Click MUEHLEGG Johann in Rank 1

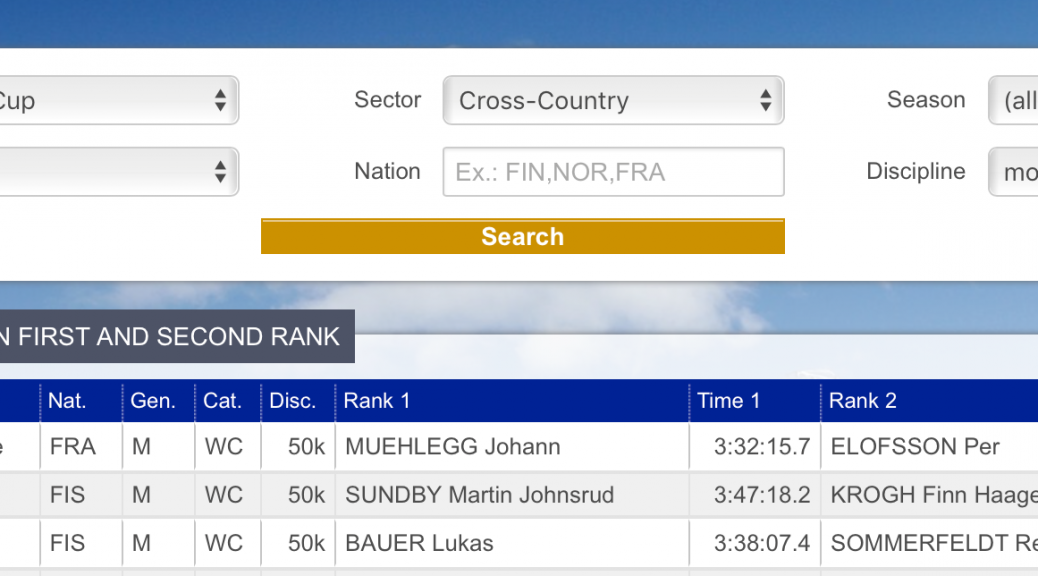453,447
